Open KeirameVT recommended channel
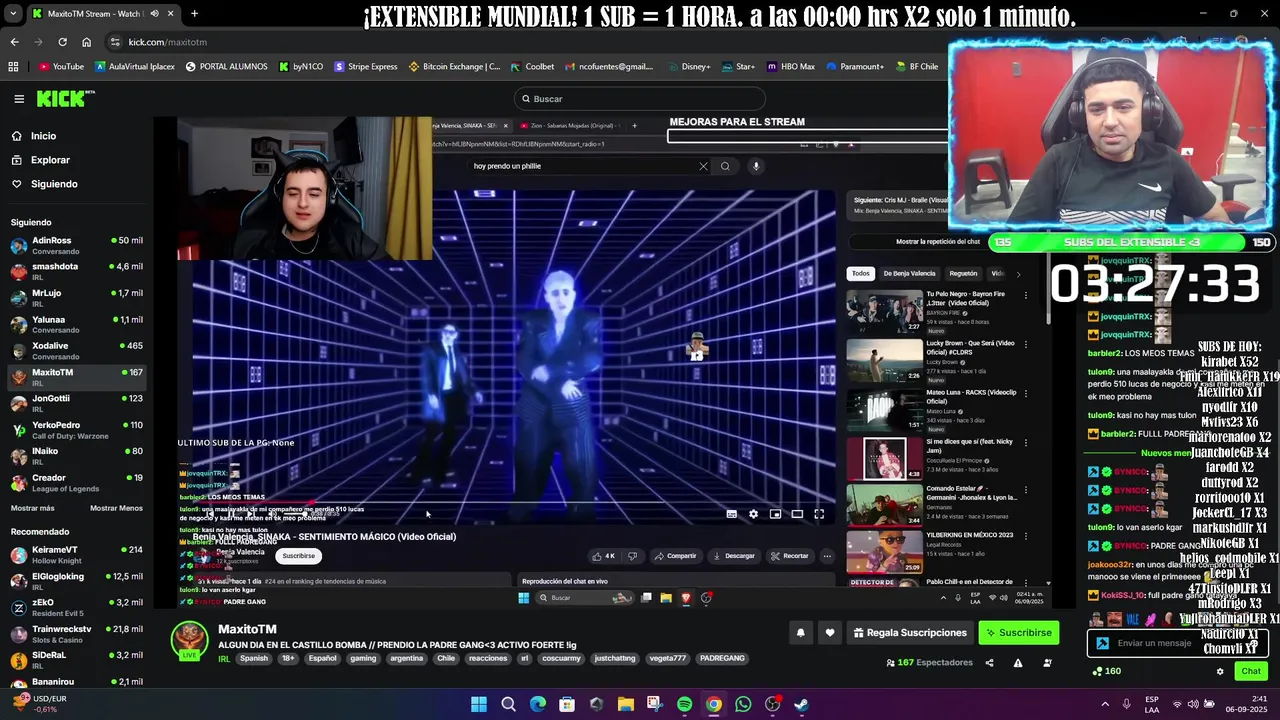 pyautogui.click(x=77, y=554)
